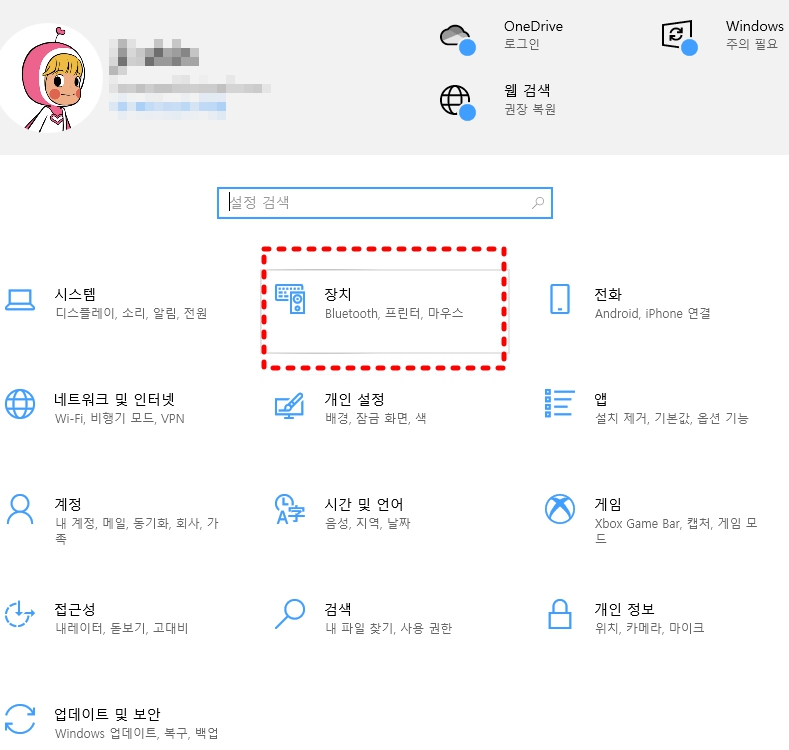The width and height of the screenshot is (789, 750).
Task: Click text '디스플레이, 소리, 알림, 전원'
Action: [x=131, y=314]
